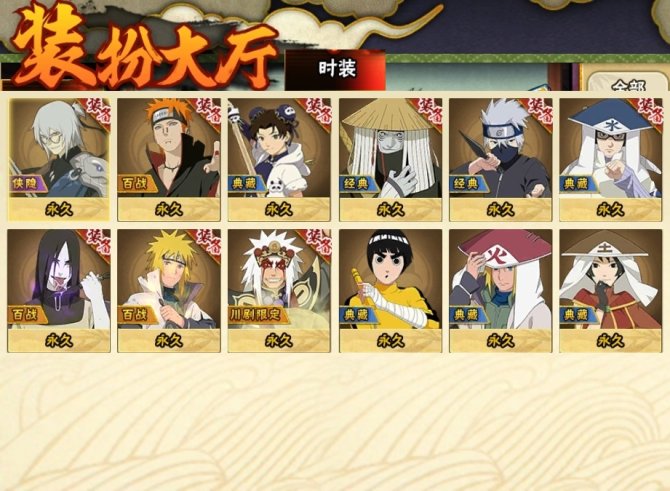Click the 装备 ribbon on 水 hat card

click(649, 113)
